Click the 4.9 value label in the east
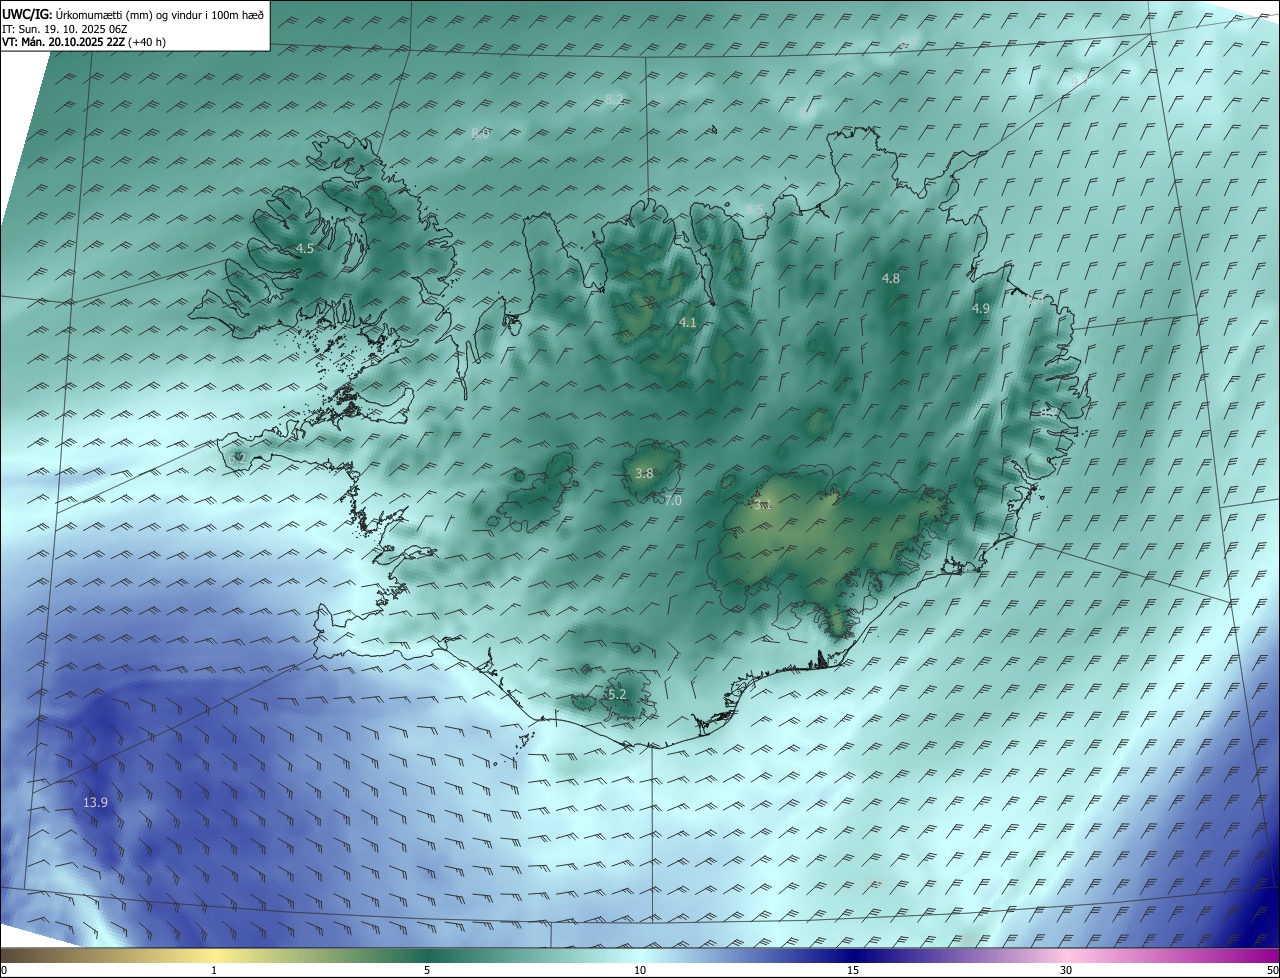The image size is (1280, 978). click(981, 309)
